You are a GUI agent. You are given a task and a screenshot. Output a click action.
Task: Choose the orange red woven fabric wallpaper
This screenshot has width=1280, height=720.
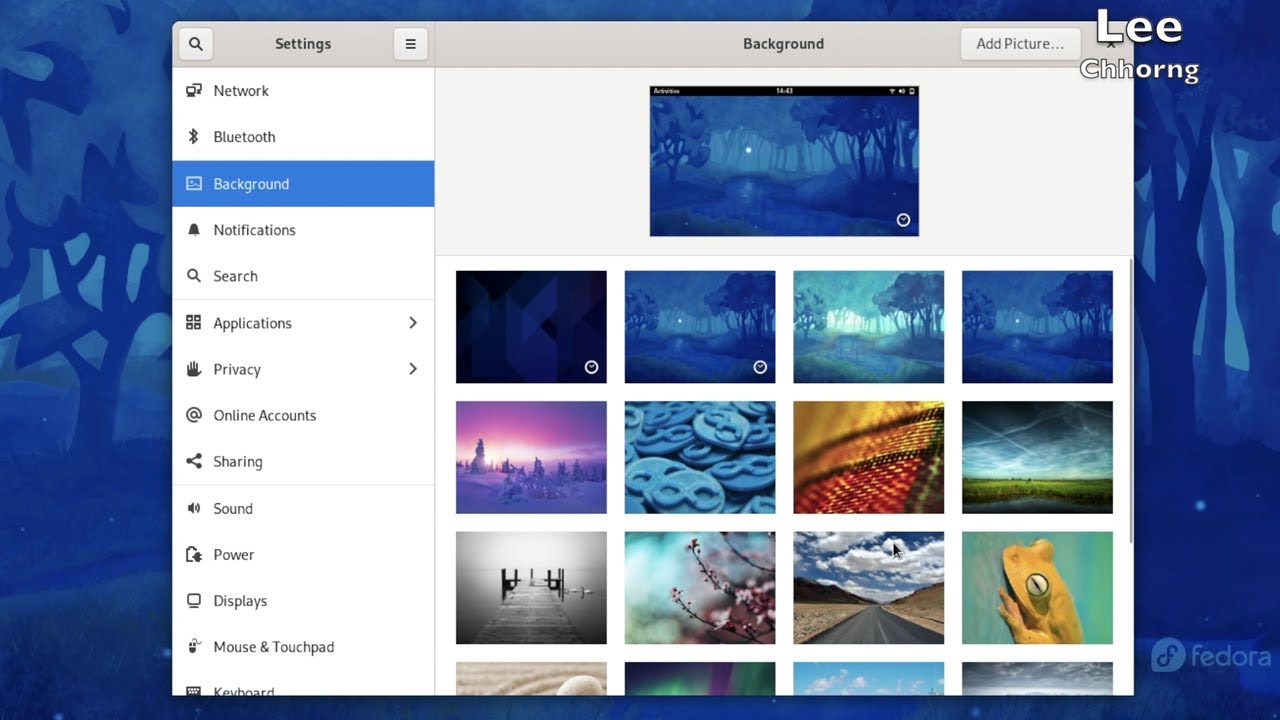[x=868, y=457]
